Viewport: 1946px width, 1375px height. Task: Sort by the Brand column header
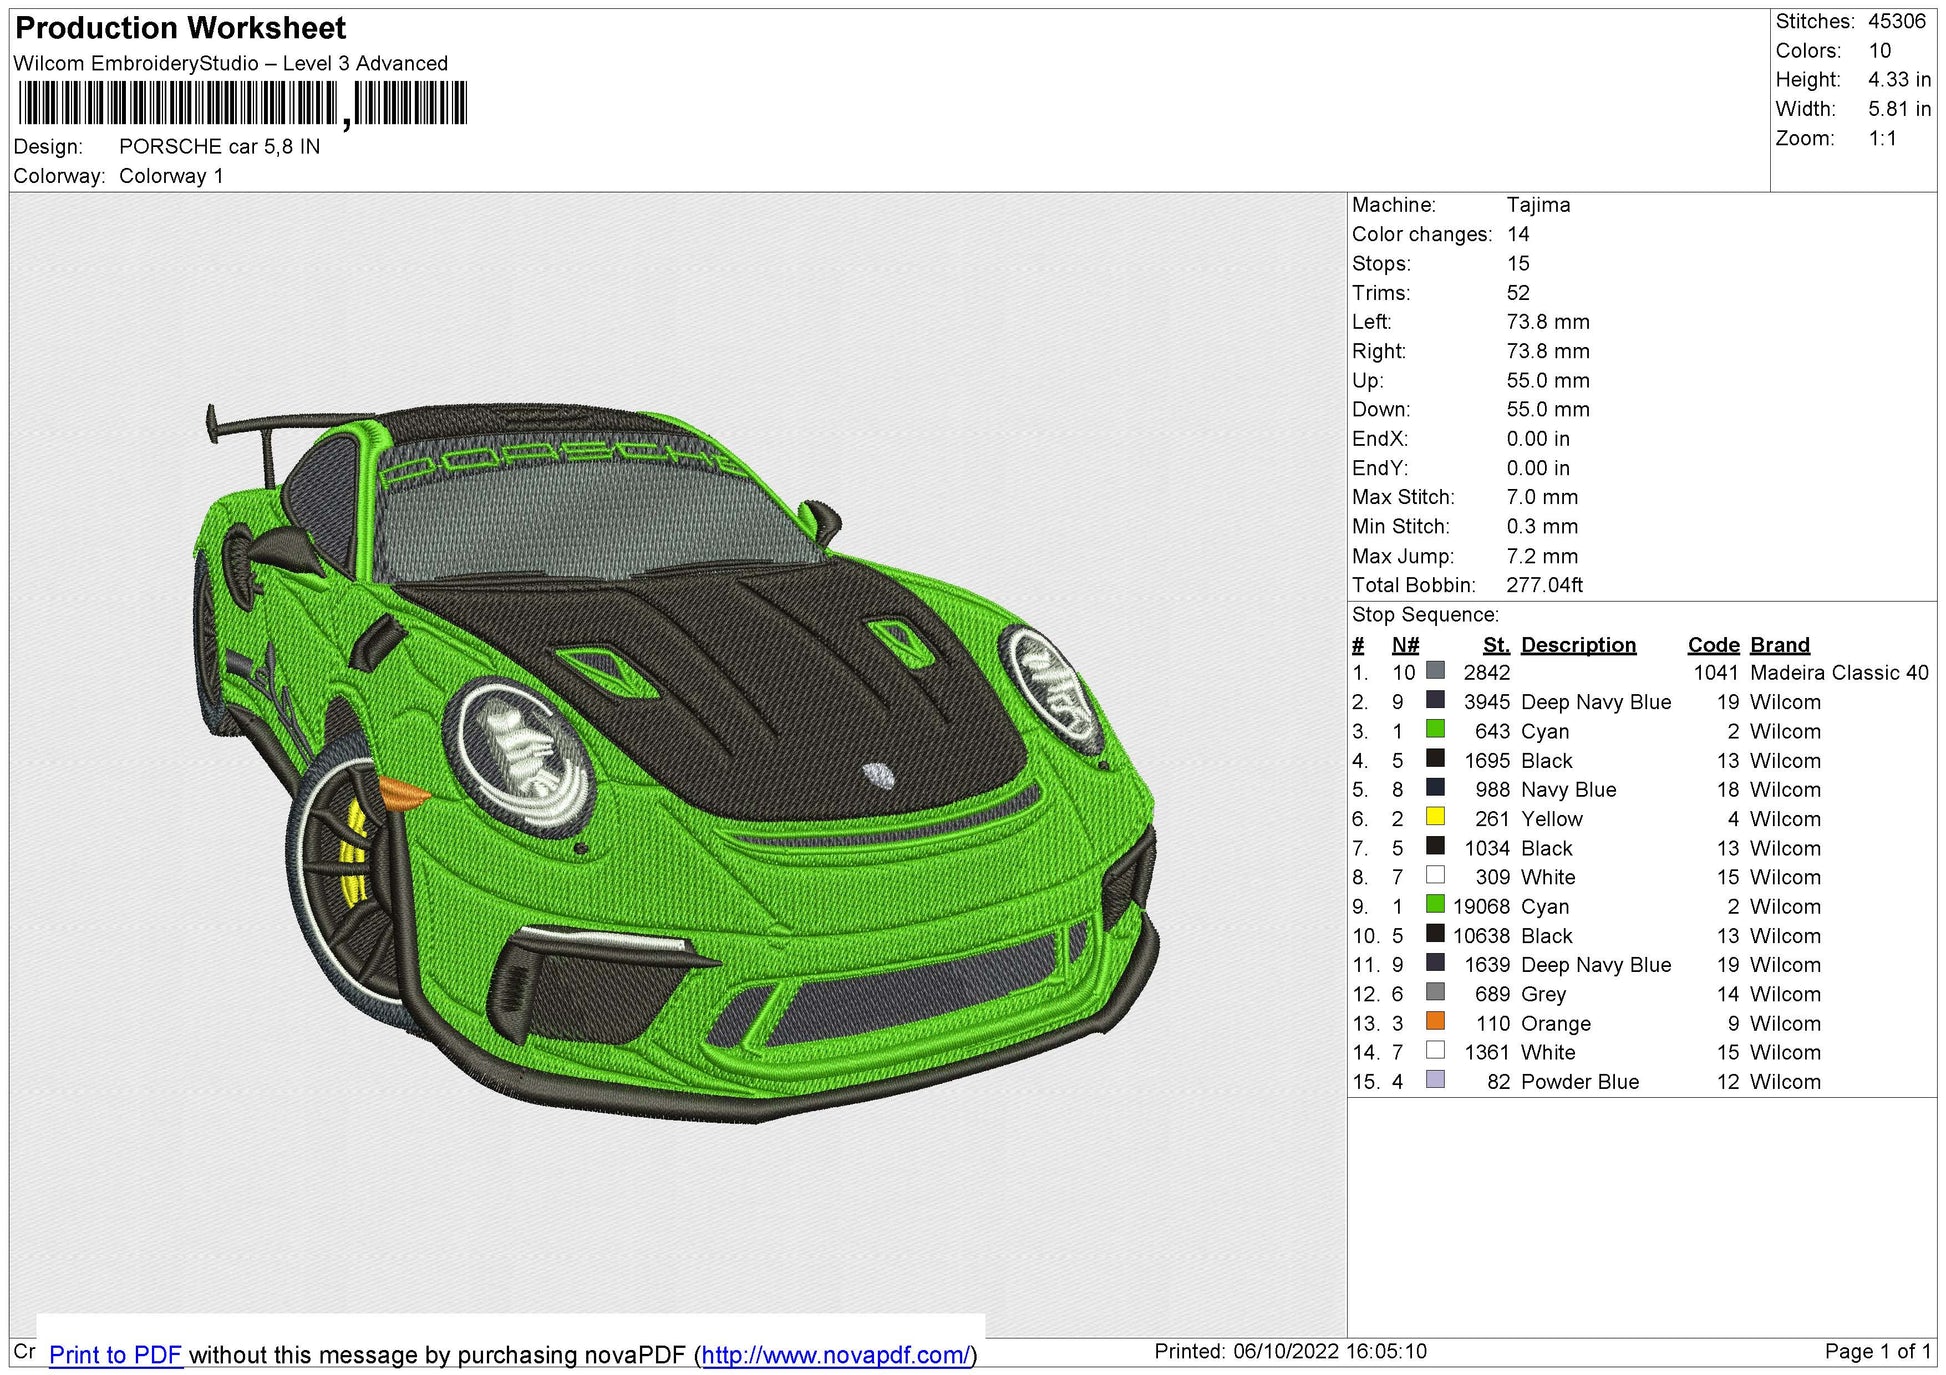pyautogui.click(x=1780, y=645)
